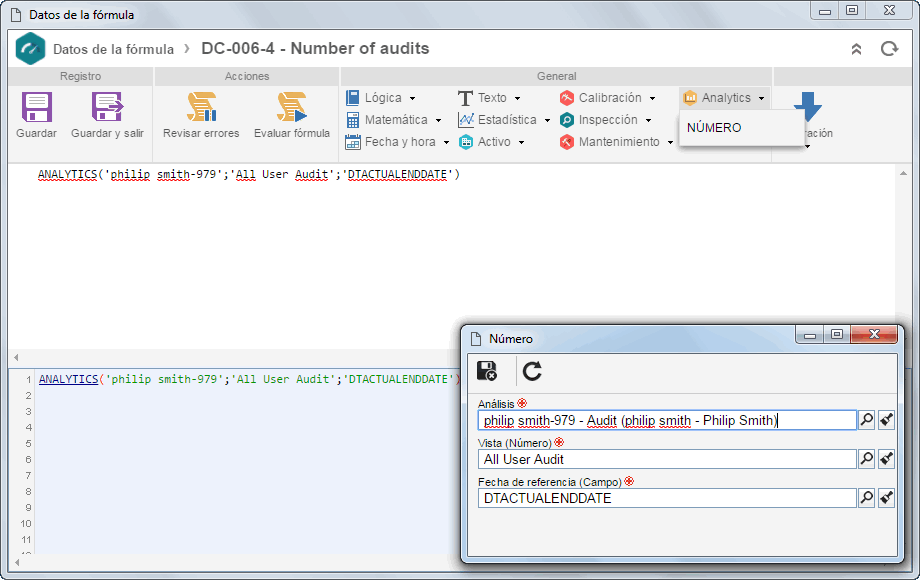Expand the Estadística dropdown arrow

(x=547, y=120)
